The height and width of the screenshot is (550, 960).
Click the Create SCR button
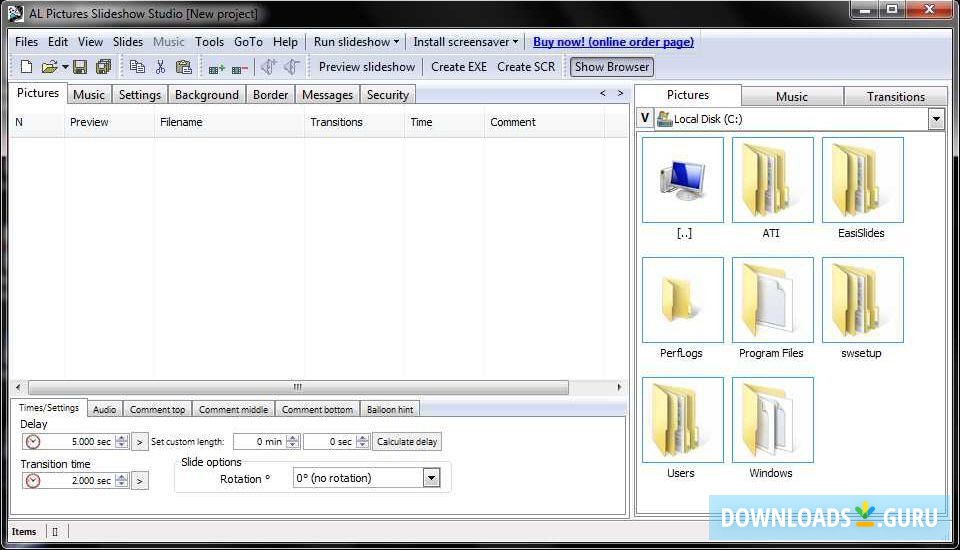click(526, 67)
